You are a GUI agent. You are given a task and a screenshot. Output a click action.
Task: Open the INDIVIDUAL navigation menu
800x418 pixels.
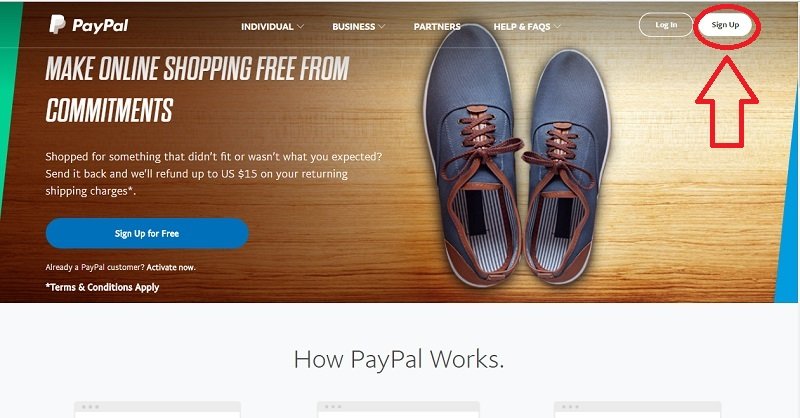(267, 27)
